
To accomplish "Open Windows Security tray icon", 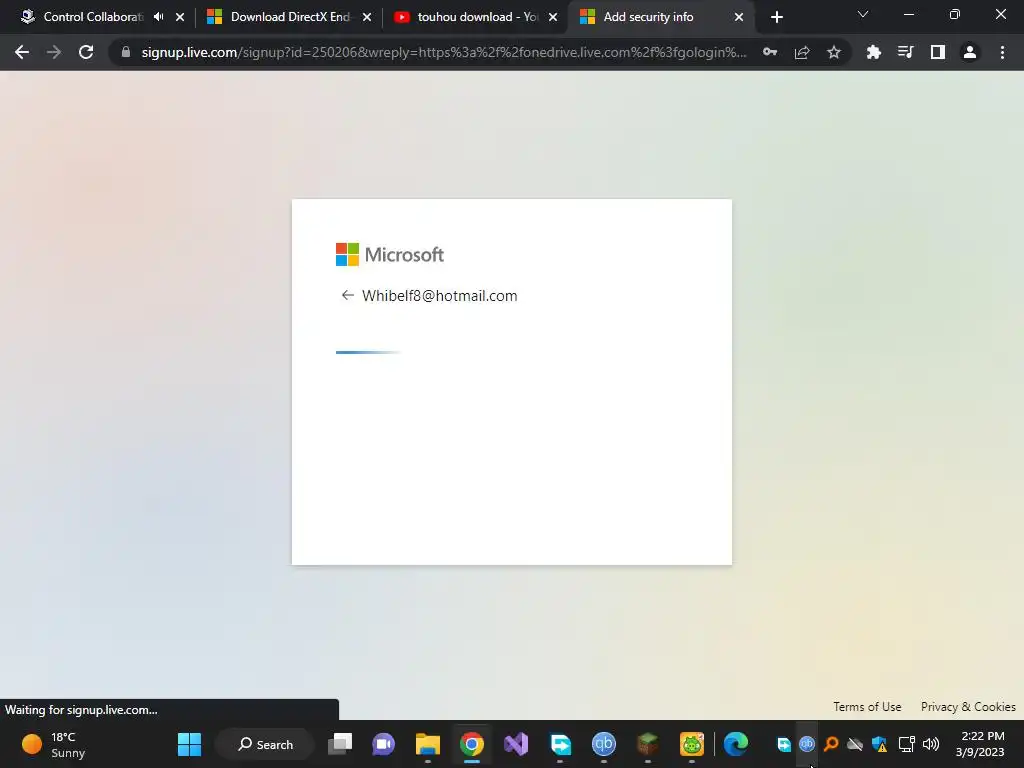I will [x=880, y=744].
